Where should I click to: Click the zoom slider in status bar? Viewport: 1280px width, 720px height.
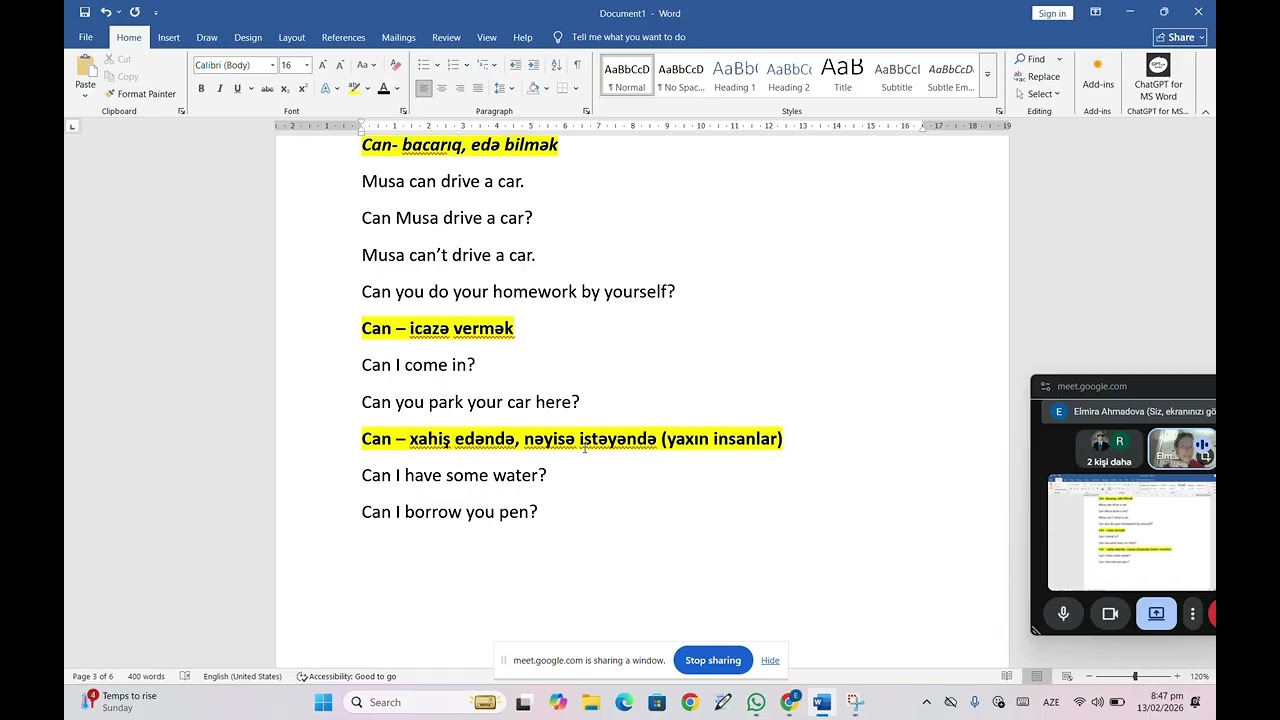(x=1135, y=677)
